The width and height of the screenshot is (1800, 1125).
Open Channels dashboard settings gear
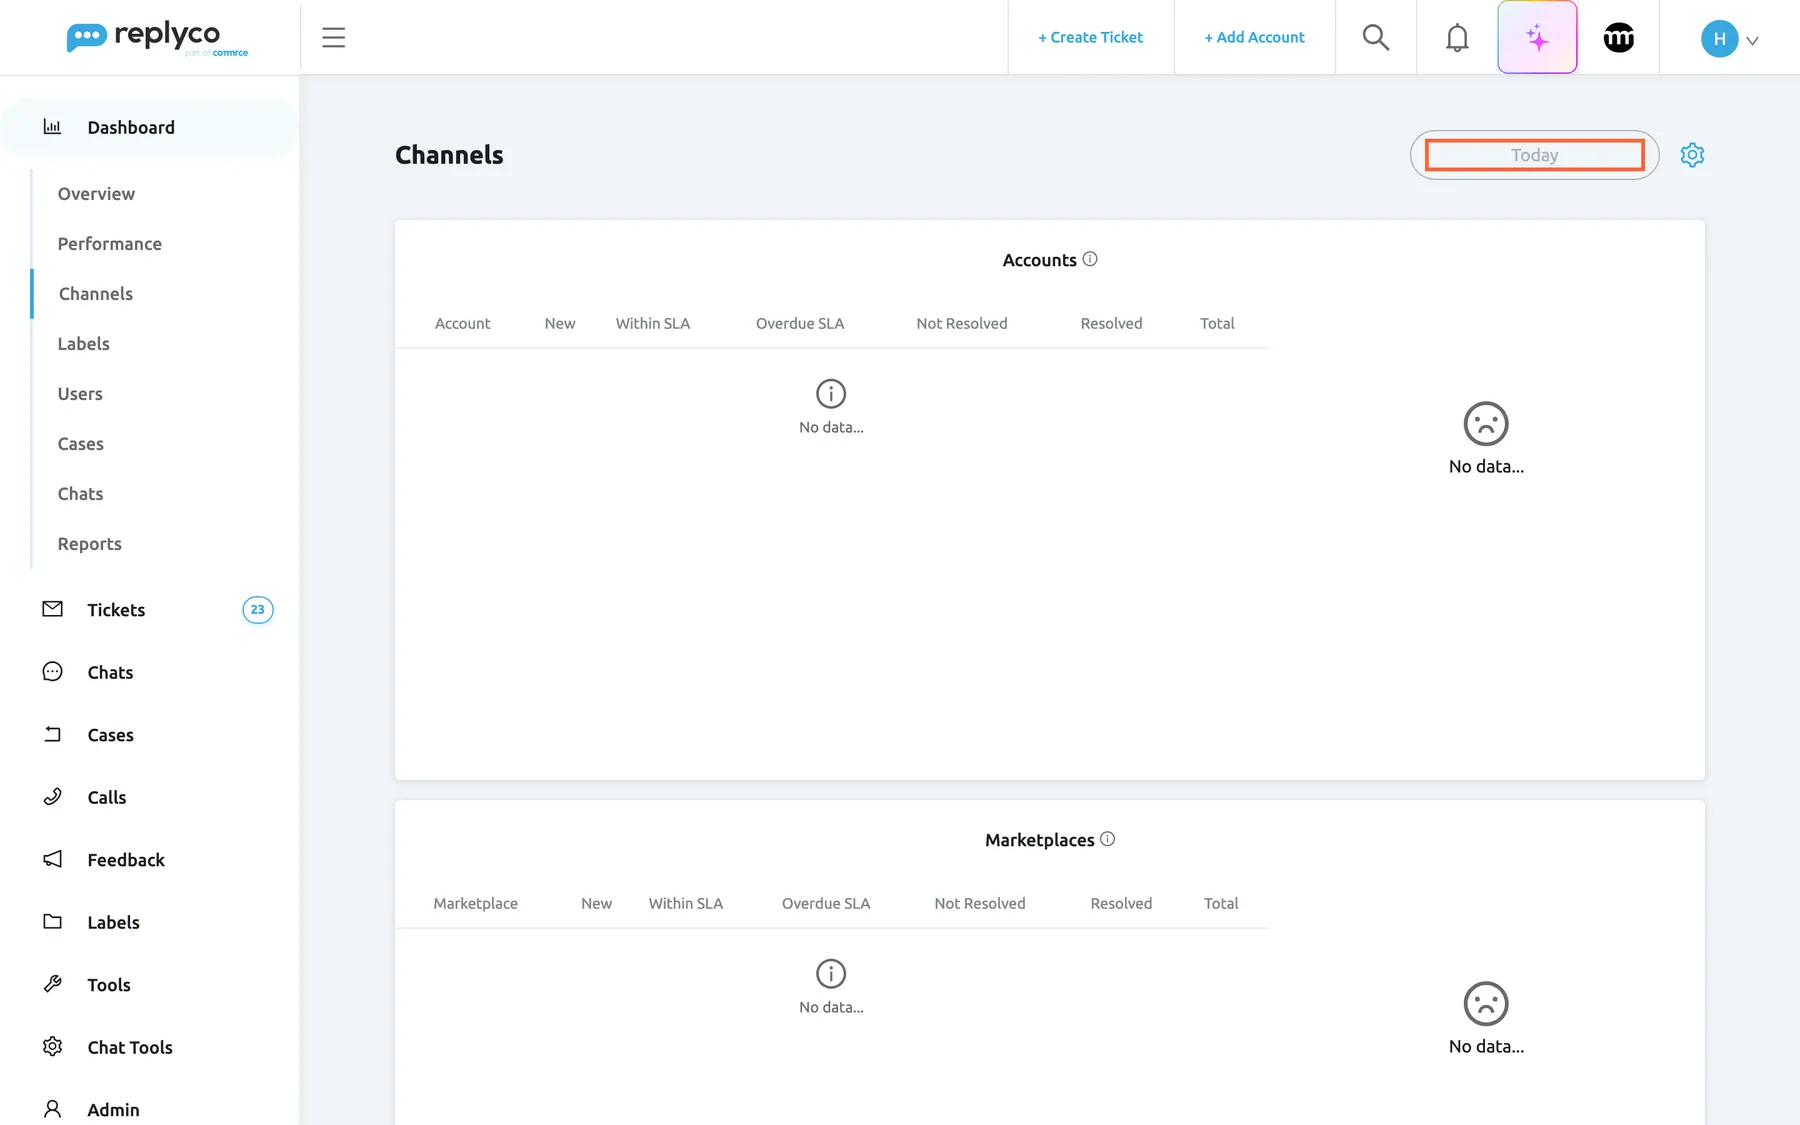(1692, 155)
